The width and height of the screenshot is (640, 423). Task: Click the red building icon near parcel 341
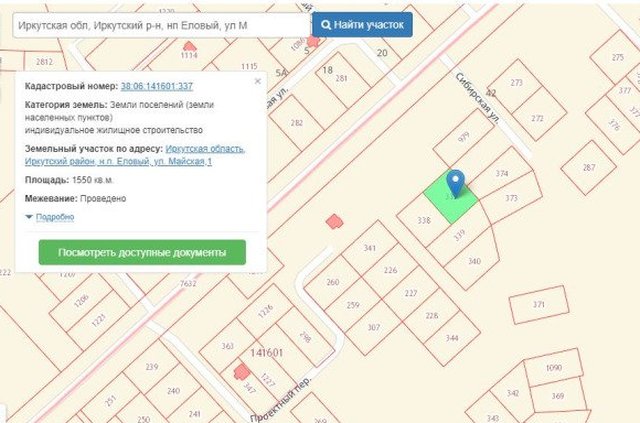334,222
